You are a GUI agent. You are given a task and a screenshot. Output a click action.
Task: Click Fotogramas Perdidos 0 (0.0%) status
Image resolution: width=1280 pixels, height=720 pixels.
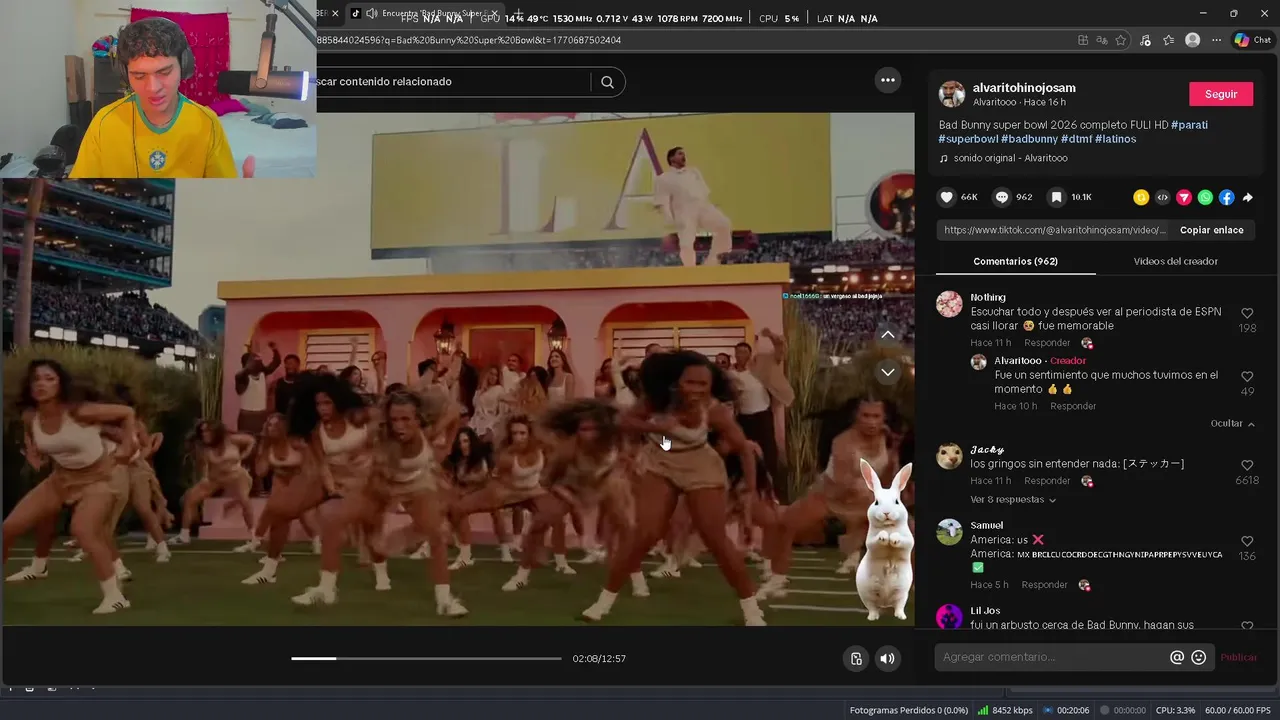click(908, 710)
